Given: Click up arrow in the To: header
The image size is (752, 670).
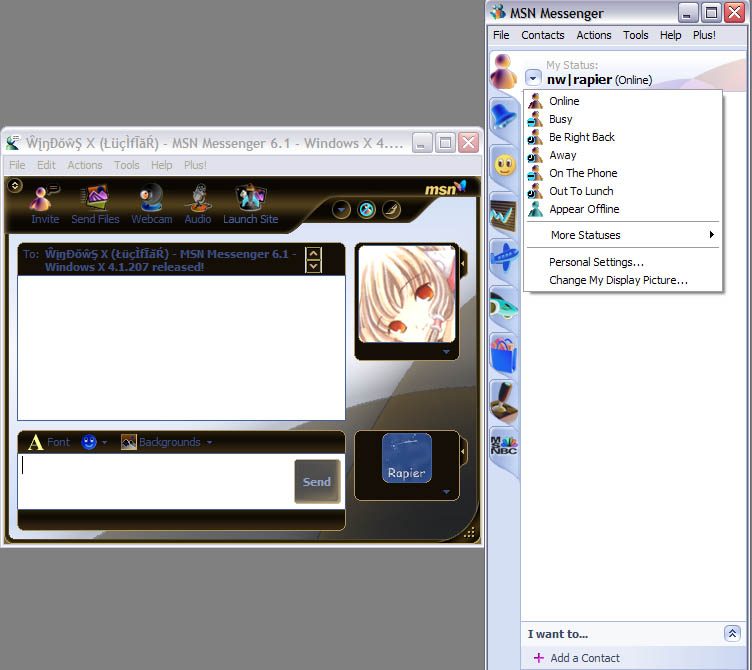Looking at the screenshot, I should click(313, 253).
